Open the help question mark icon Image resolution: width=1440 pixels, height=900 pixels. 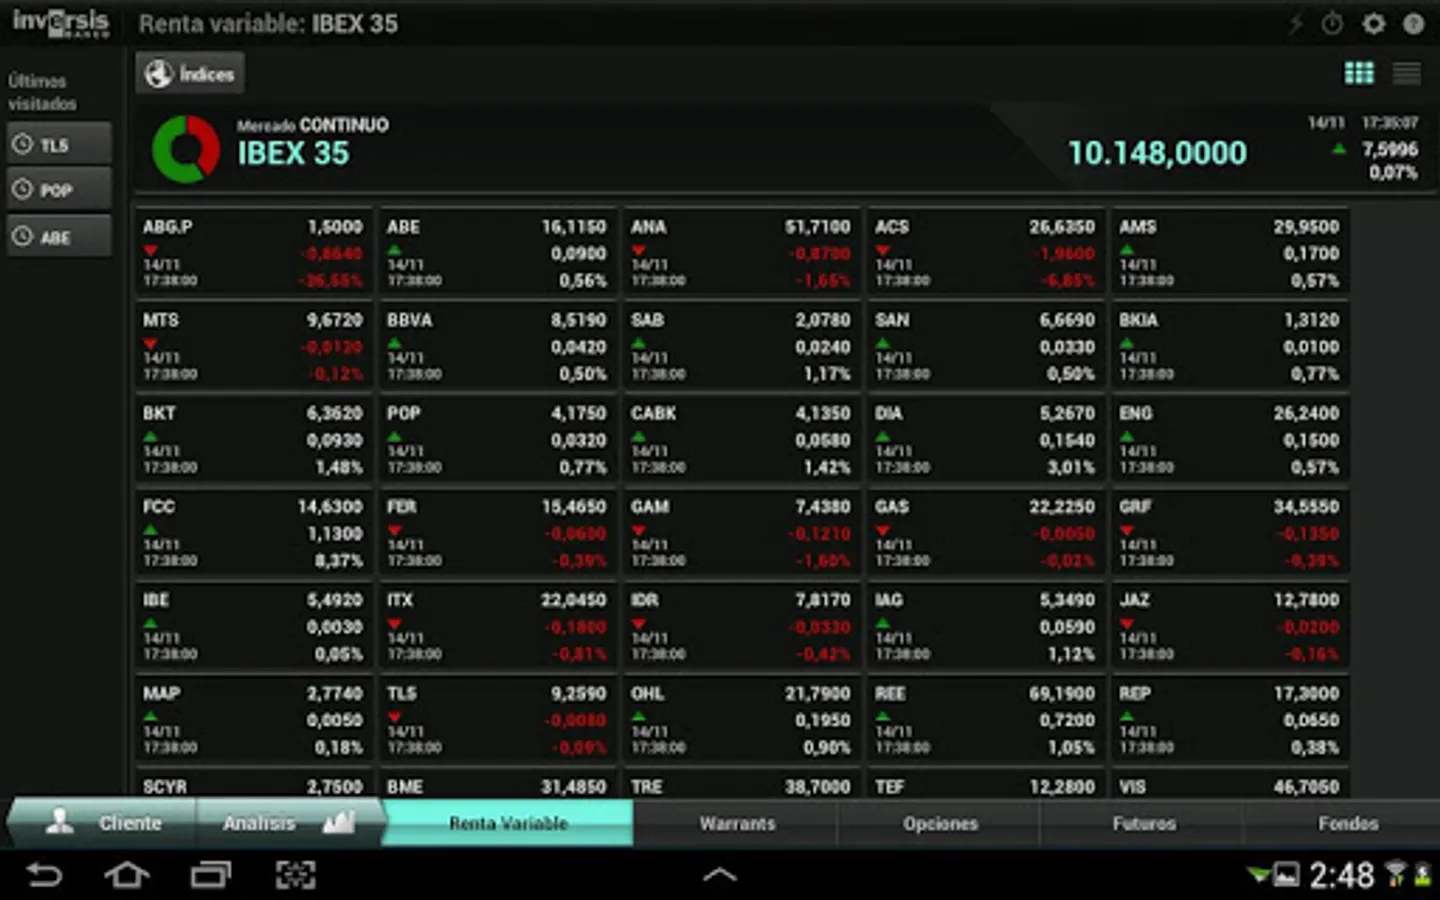(1413, 23)
